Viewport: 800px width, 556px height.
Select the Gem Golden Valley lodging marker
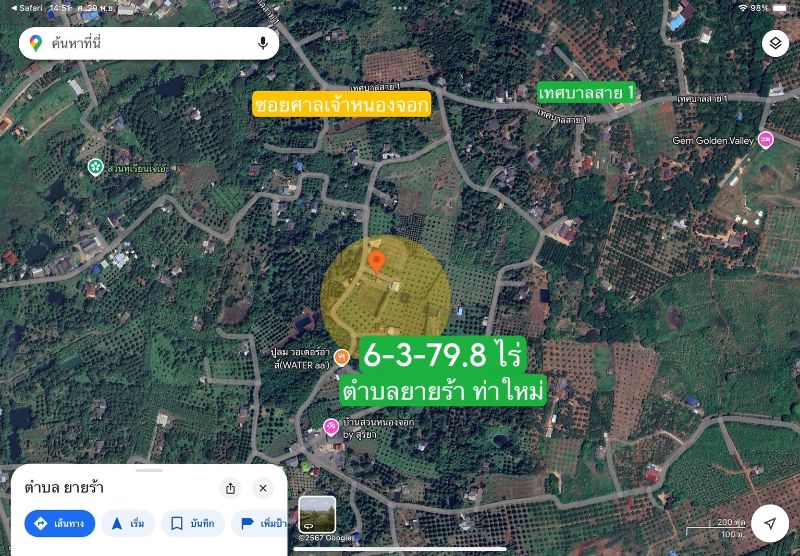click(766, 140)
